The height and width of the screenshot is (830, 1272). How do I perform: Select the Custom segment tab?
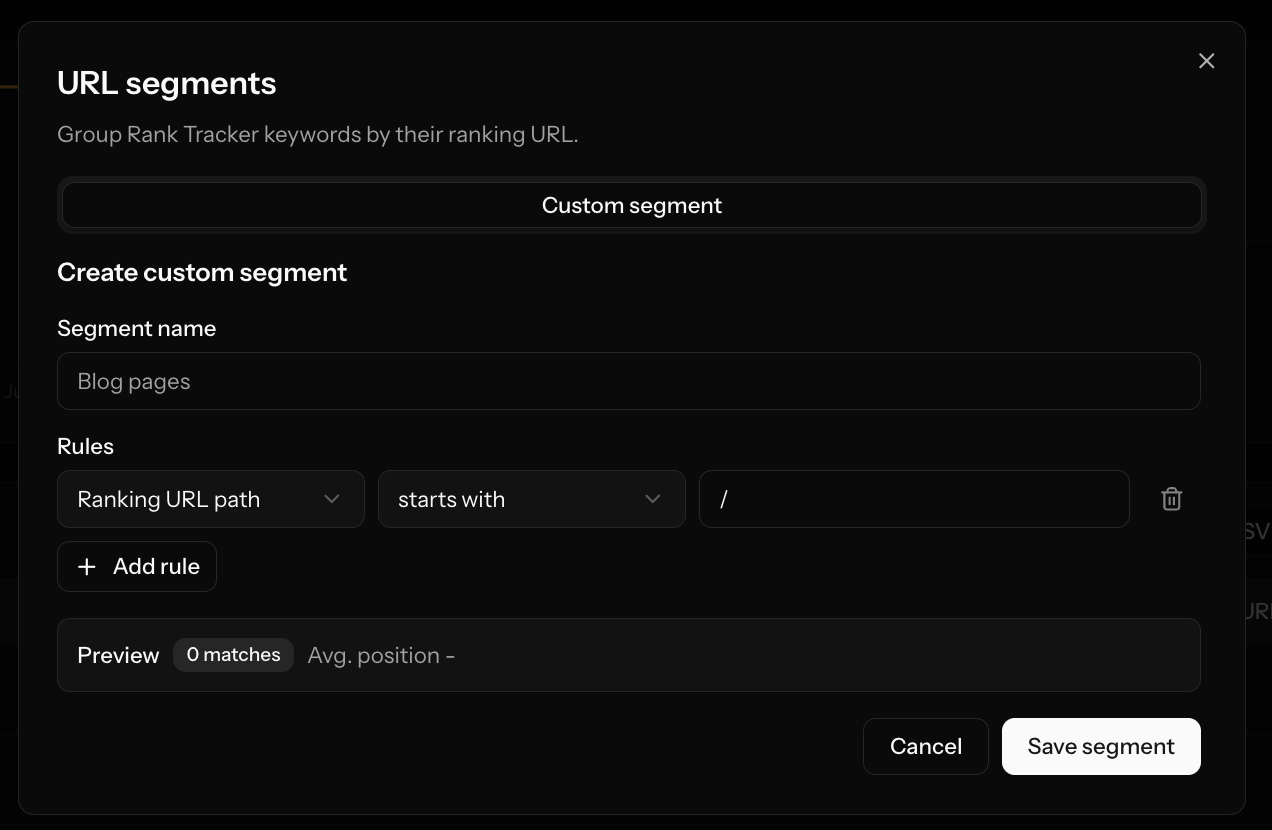click(631, 205)
